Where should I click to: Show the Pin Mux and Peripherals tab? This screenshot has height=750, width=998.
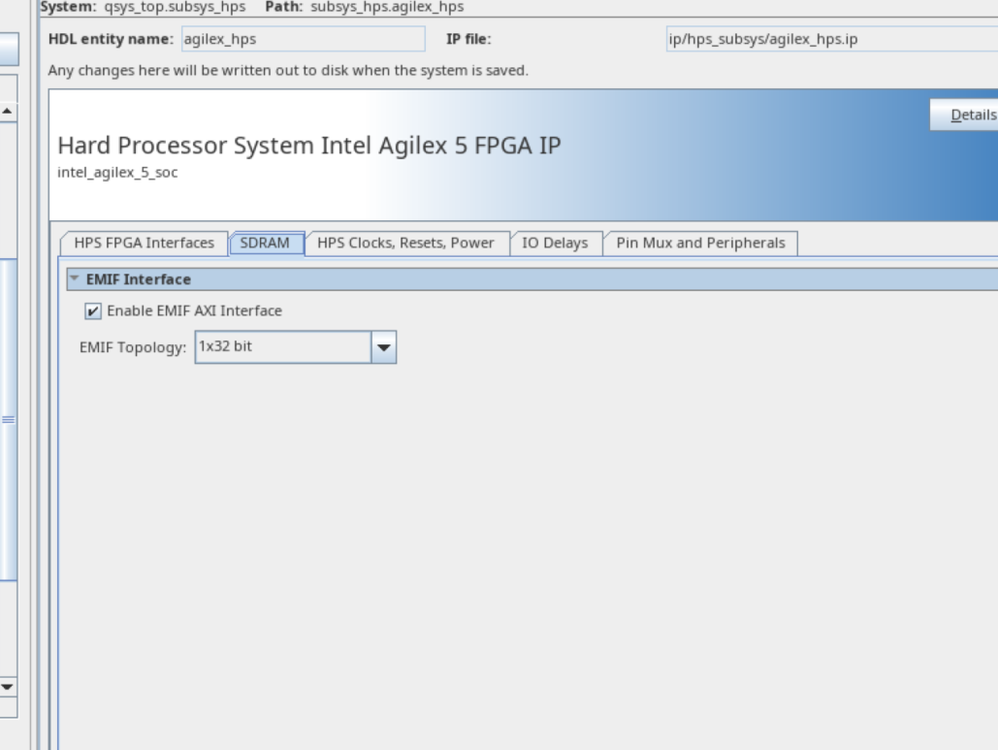tap(700, 243)
